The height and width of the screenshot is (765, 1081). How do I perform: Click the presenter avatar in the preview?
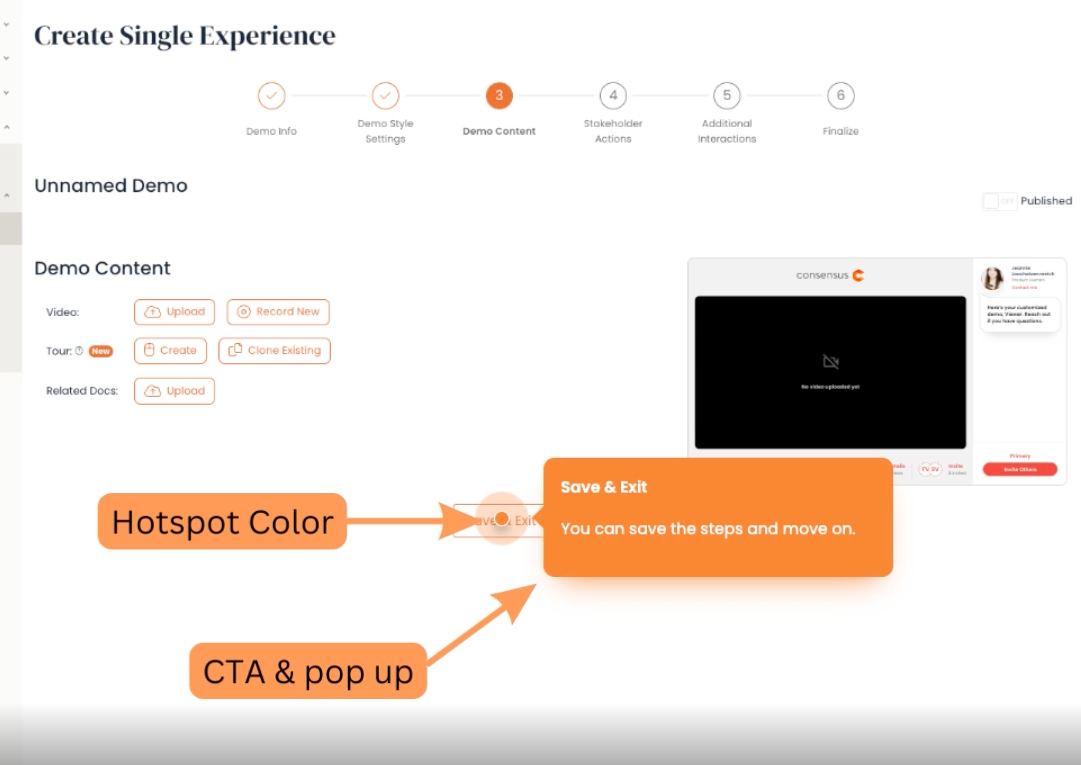993,278
